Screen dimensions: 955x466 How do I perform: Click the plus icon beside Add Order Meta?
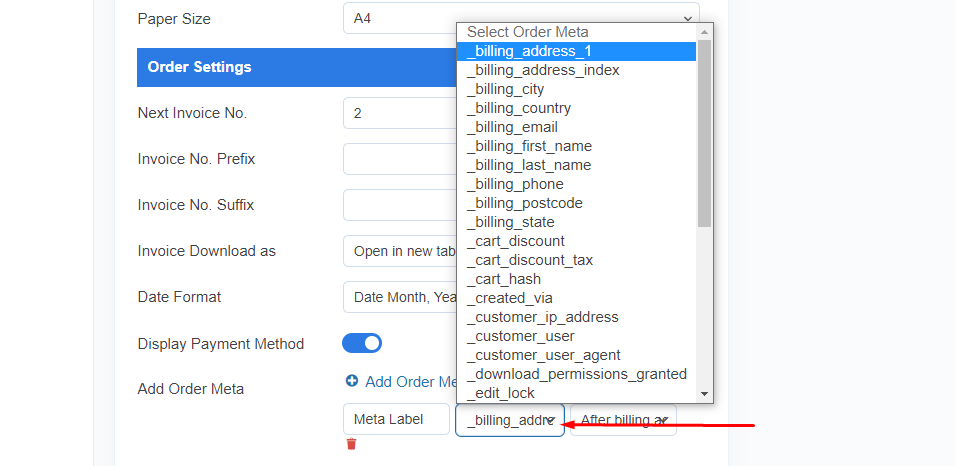pos(352,381)
